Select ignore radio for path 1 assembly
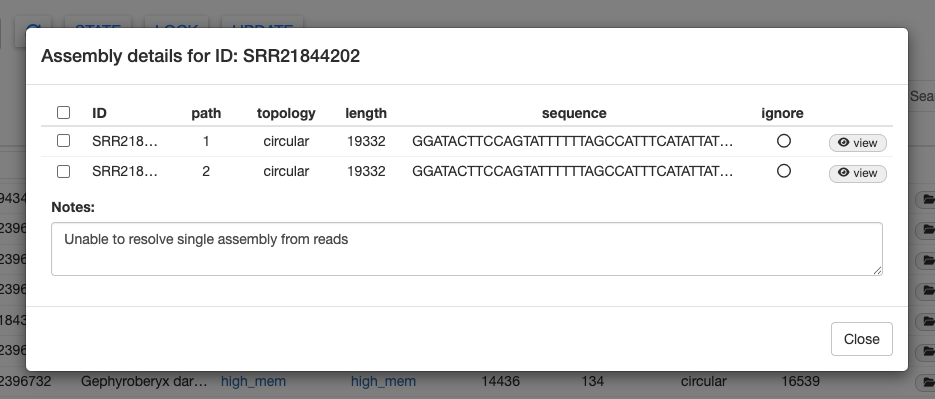 pyautogui.click(x=784, y=141)
